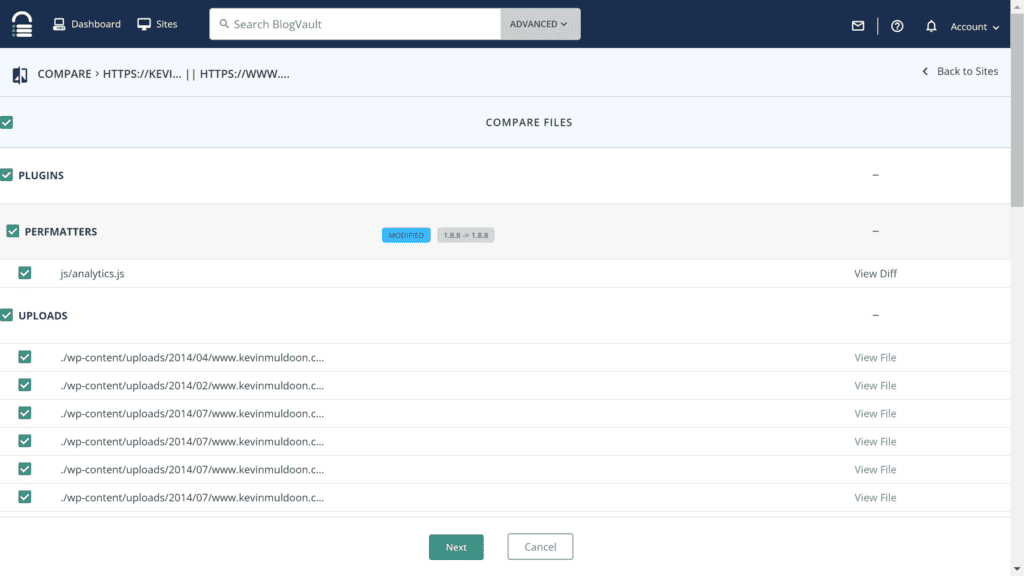
Task: Collapse the PERFMATTERS section
Action: [876, 231]
